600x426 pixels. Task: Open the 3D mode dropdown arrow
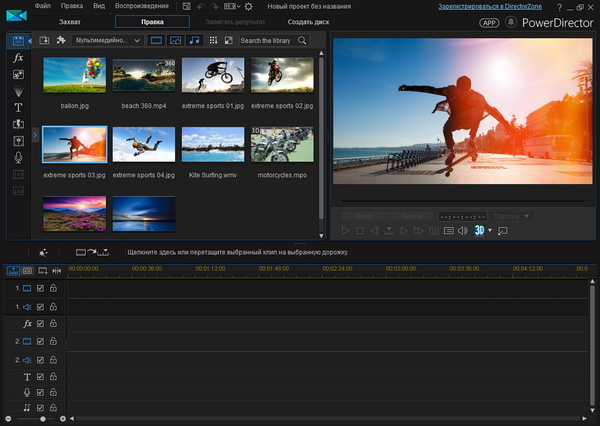[491, 231]
